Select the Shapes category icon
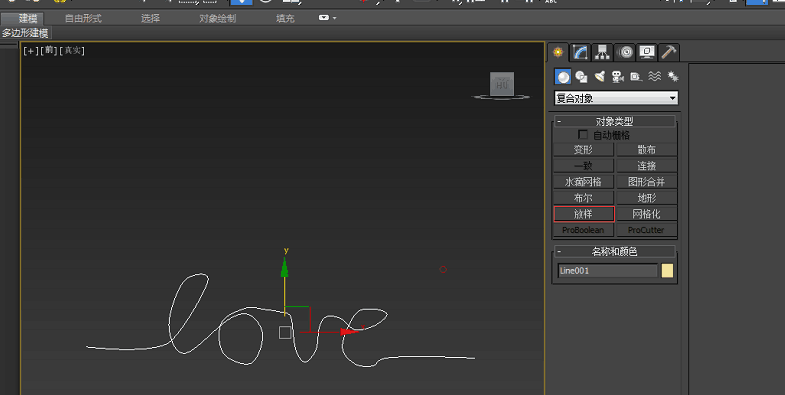The image size is (785, 395). [581, 77]
